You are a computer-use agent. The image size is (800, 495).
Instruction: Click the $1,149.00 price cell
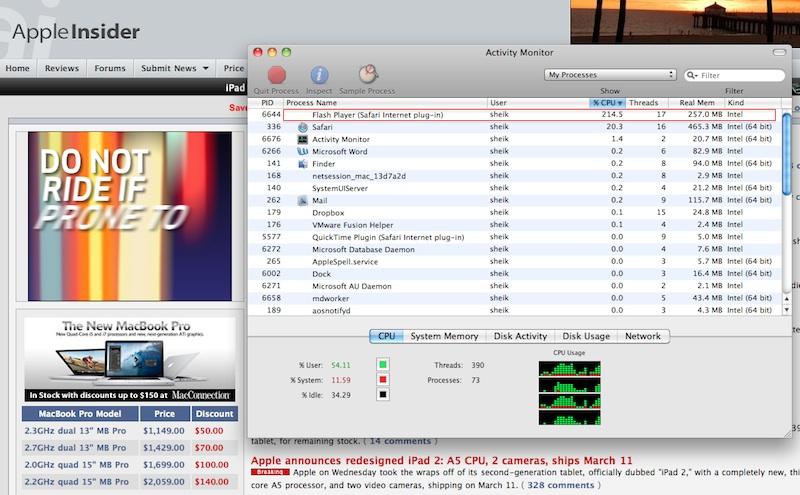click(164, 431)
